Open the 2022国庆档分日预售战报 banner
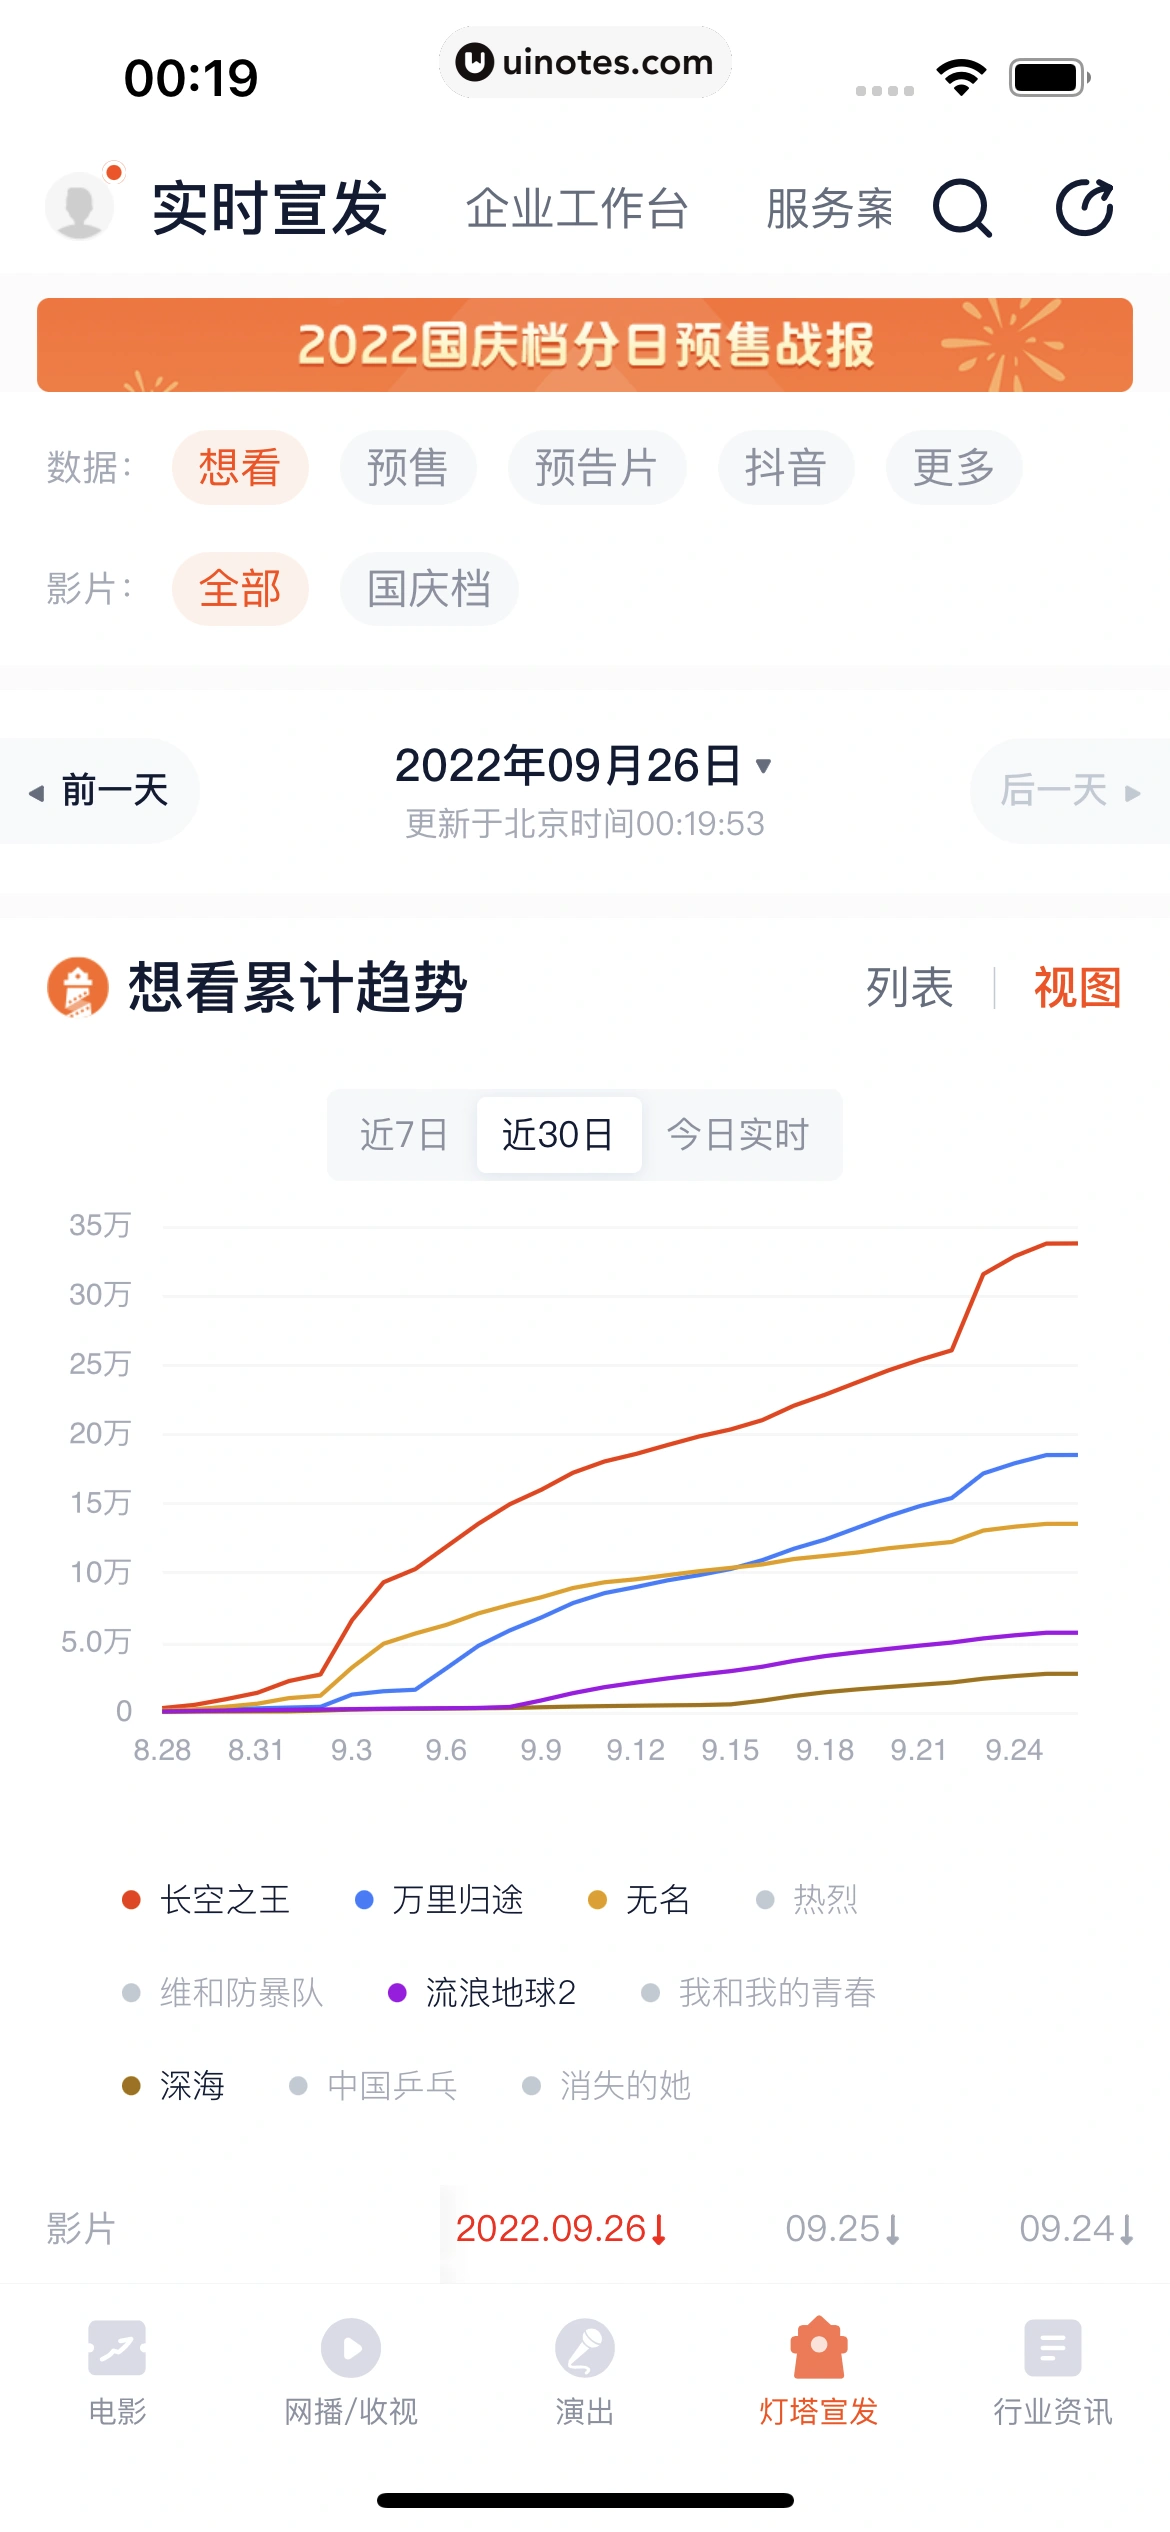Image resolution: width=1170 pixels, height=2532 pixels. click(585, 345)
